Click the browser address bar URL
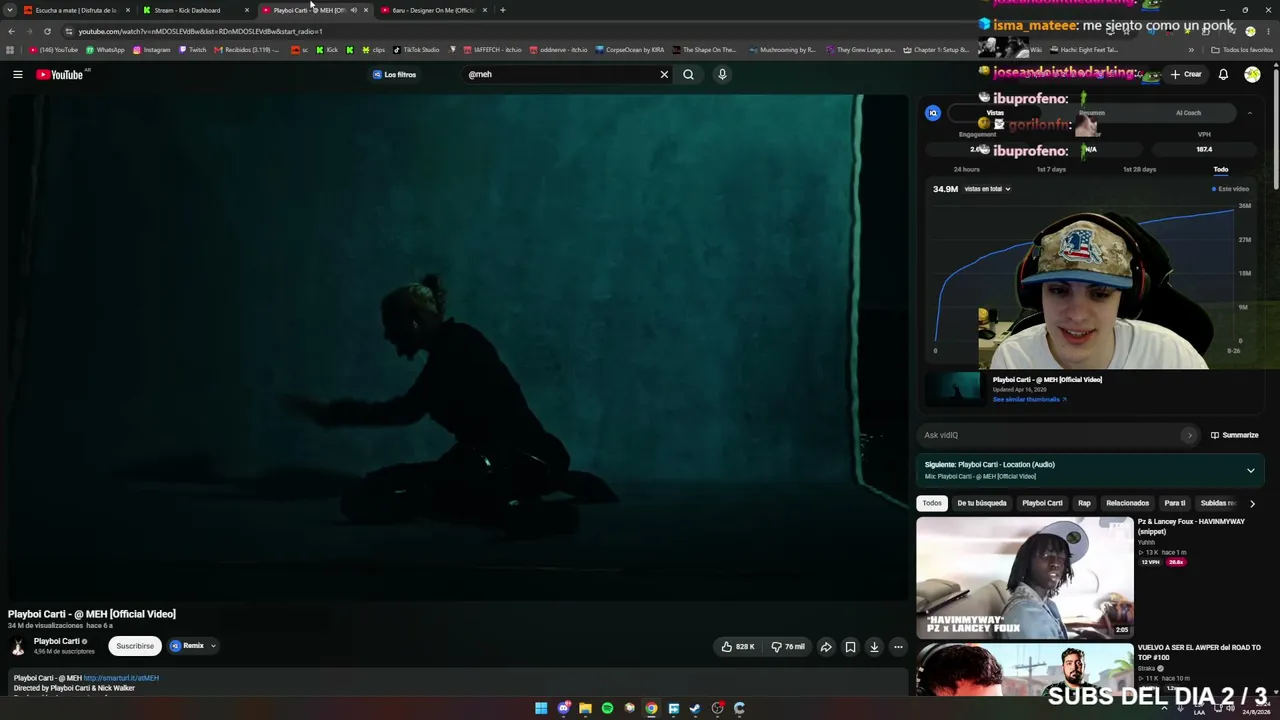 [x=200, y=31]
